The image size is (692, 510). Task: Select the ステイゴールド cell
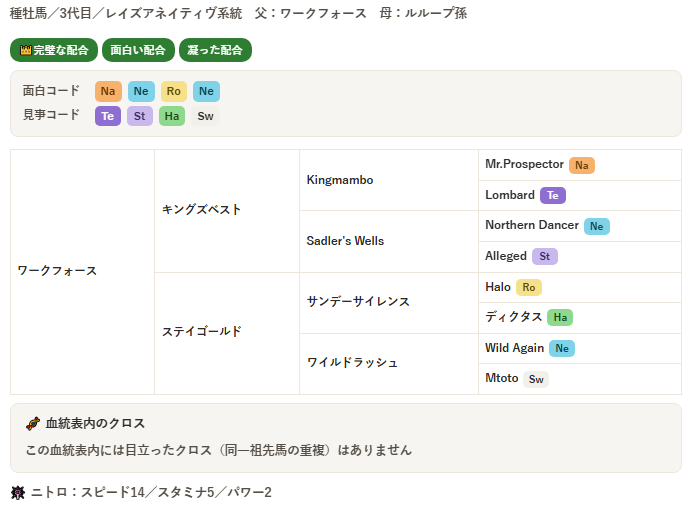[x=227, y=334]
